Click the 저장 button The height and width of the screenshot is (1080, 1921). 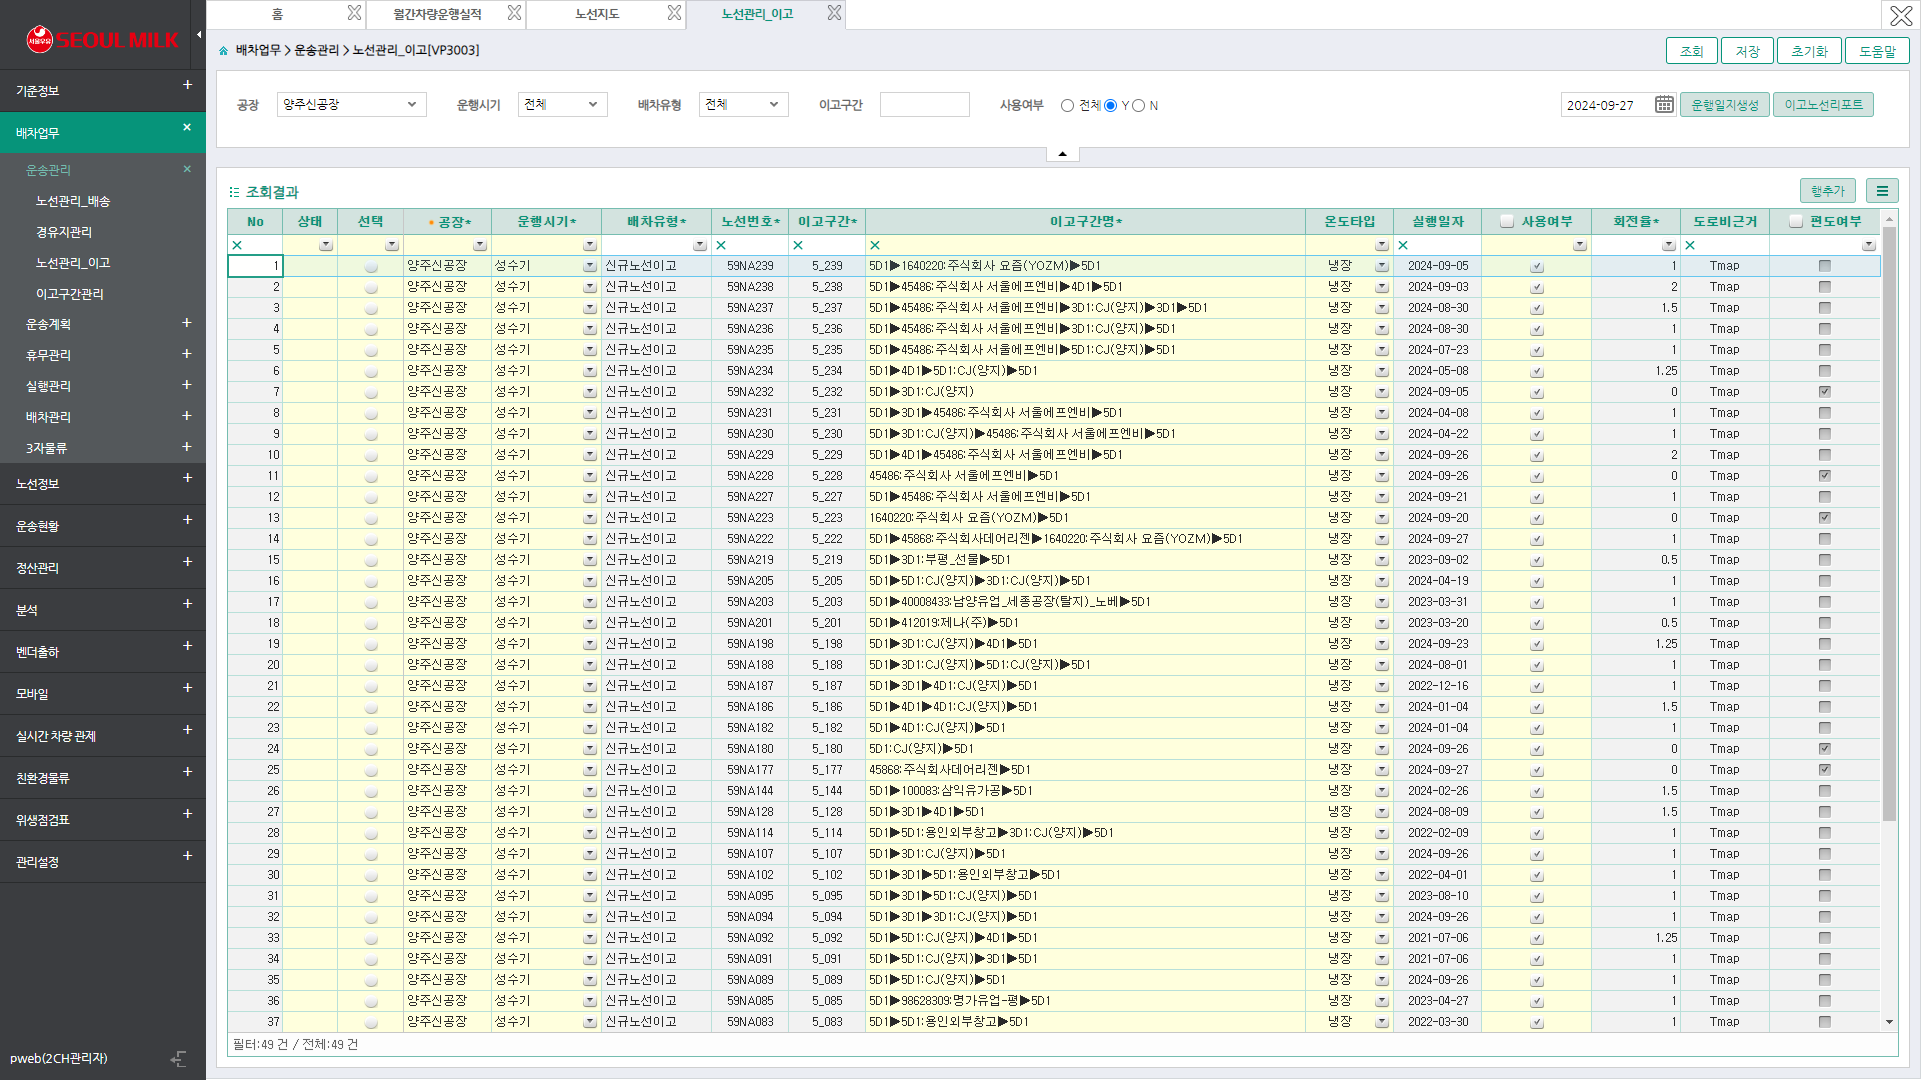pos(1748,51)
